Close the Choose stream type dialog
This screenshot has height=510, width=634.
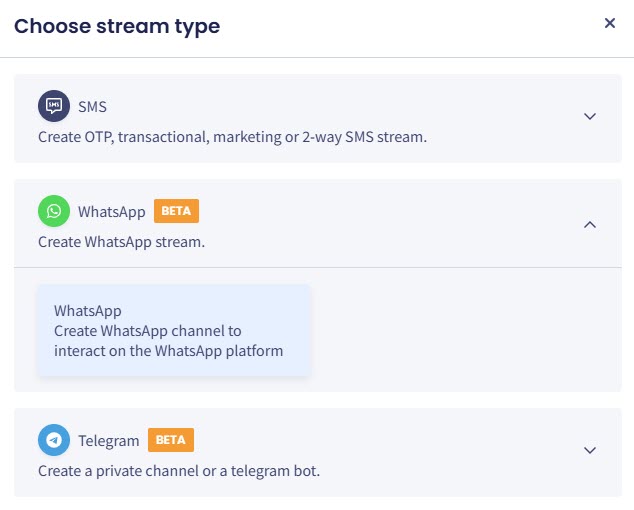[x=610, y=23]
